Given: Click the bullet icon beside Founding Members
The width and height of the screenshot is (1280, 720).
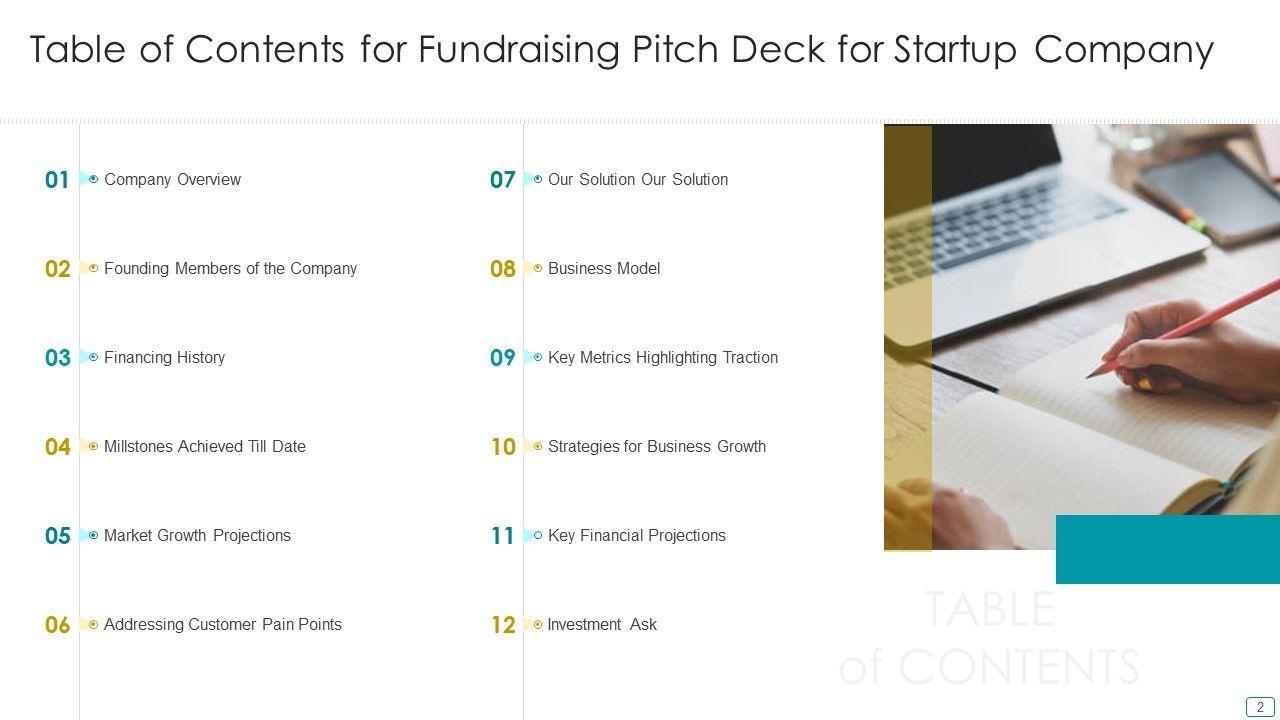Looking at the screenshot, I should coord(93,268).
